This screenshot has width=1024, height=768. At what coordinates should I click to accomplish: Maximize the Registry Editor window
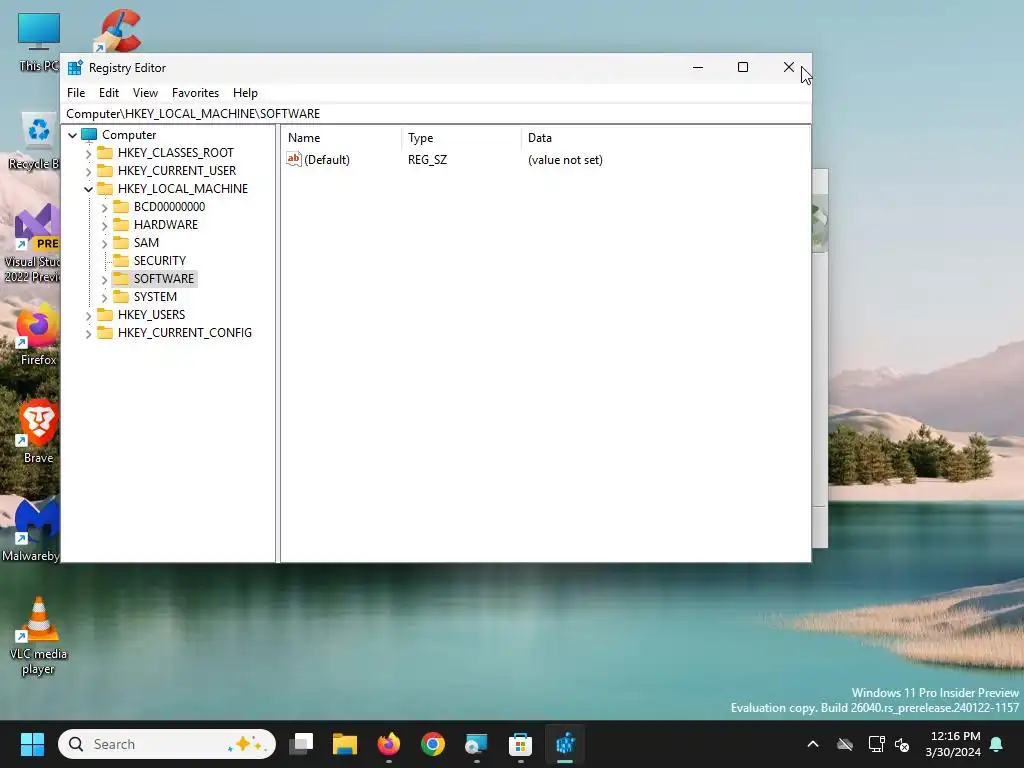tap(743, 67)
